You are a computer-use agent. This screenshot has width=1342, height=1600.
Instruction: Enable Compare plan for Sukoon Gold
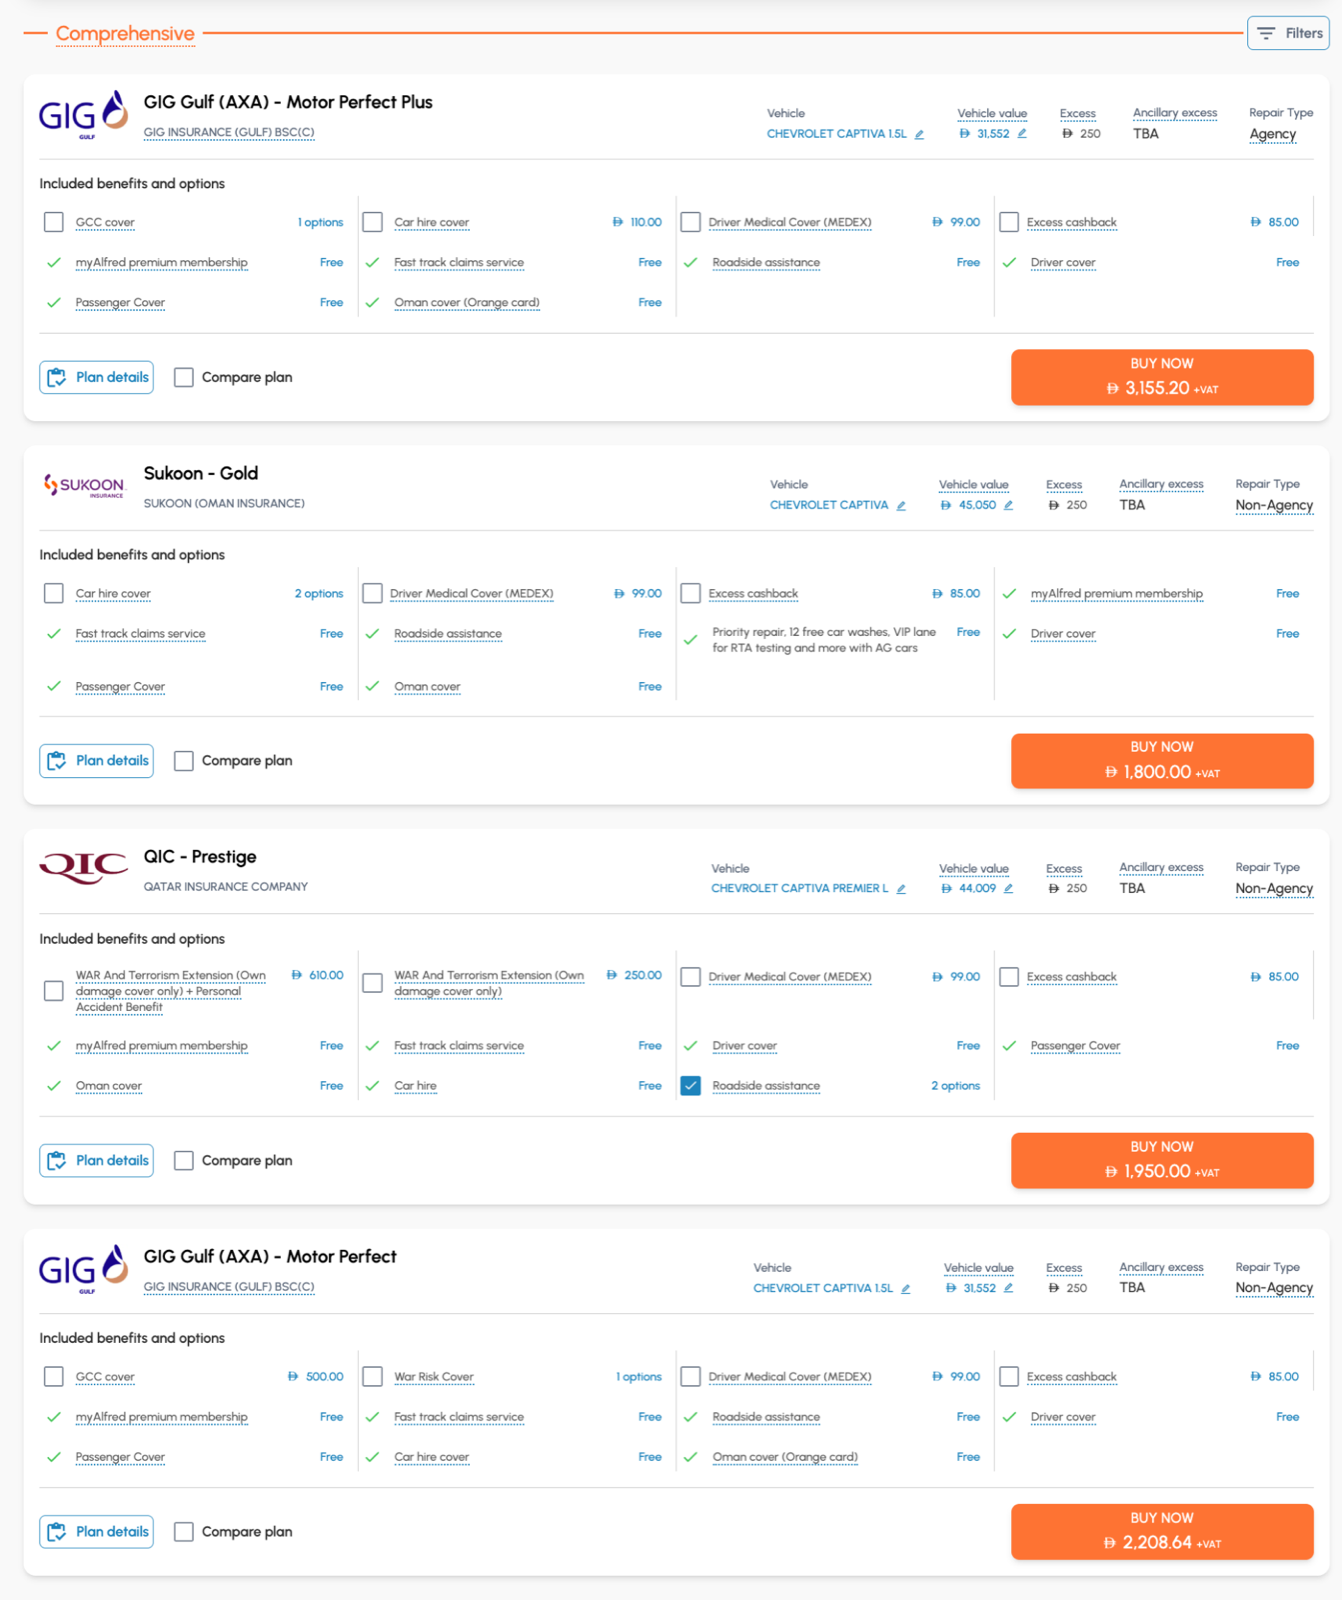pyautogui.click(x=184, y=761)
